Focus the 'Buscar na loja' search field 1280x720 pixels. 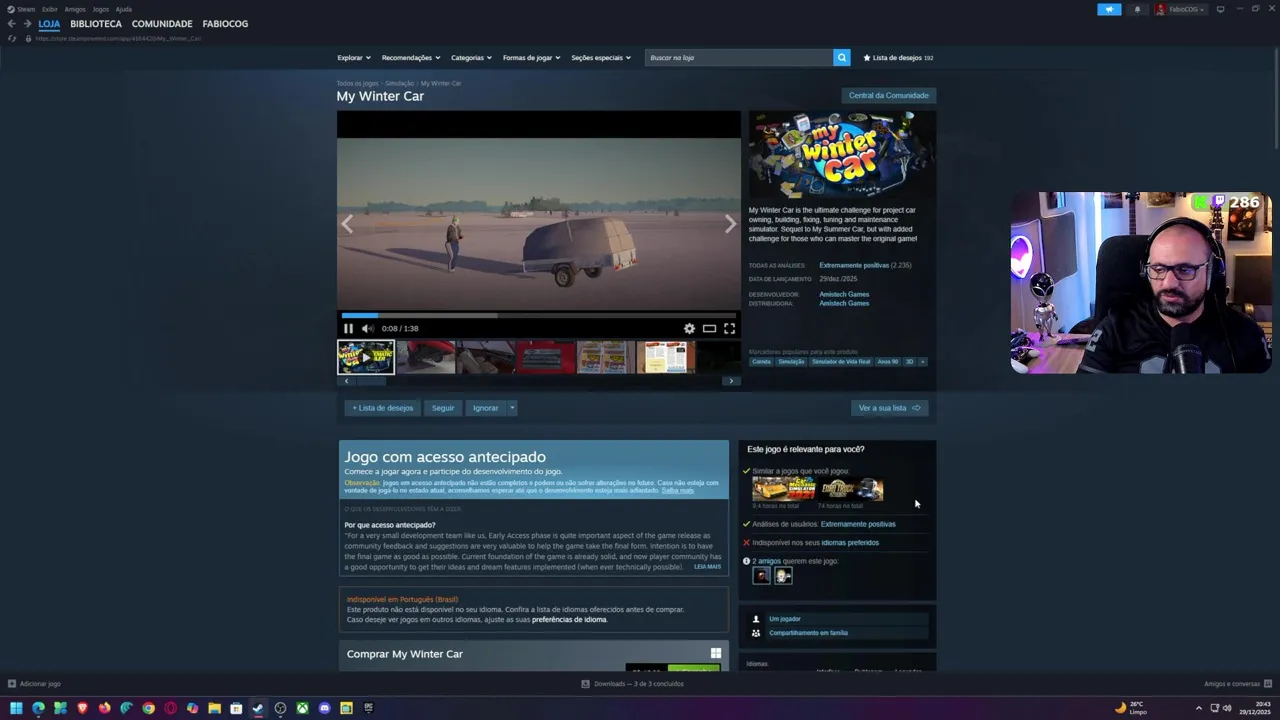[x=739, y=57]
